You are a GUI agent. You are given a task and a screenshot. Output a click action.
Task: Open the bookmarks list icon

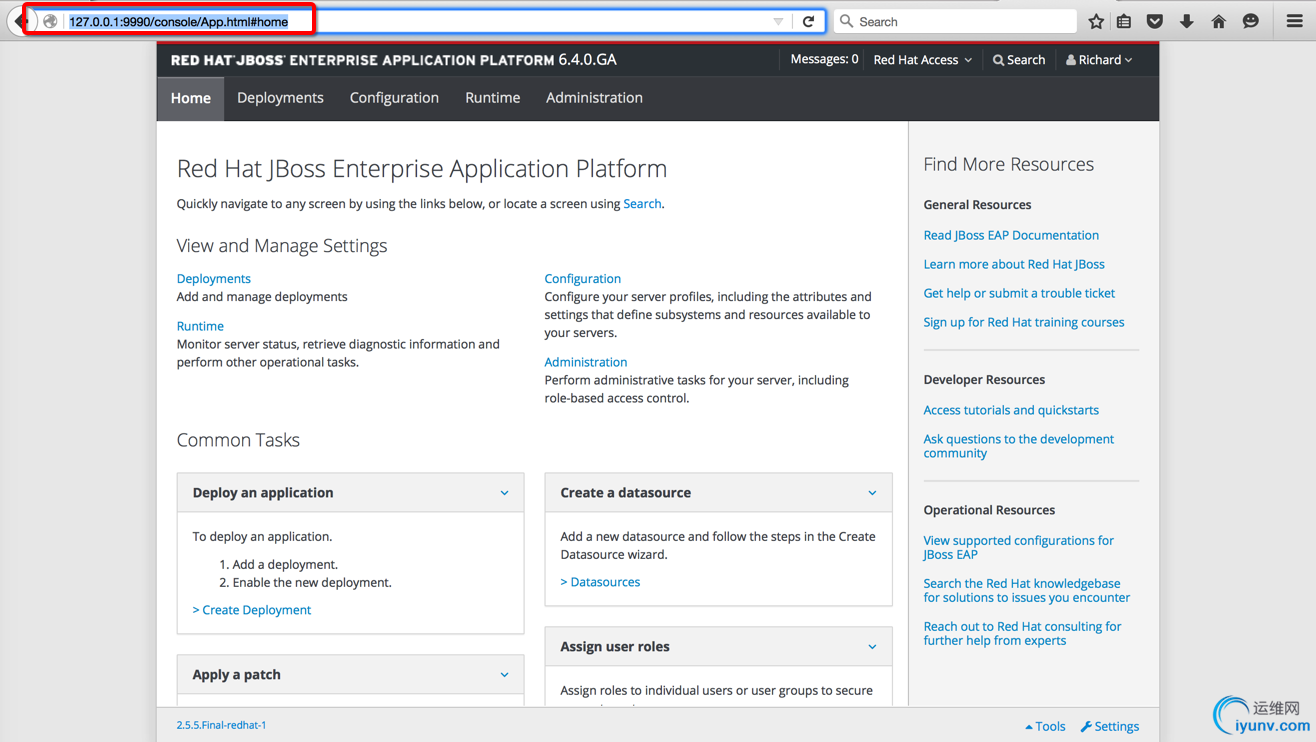(x=1124, y=21)
